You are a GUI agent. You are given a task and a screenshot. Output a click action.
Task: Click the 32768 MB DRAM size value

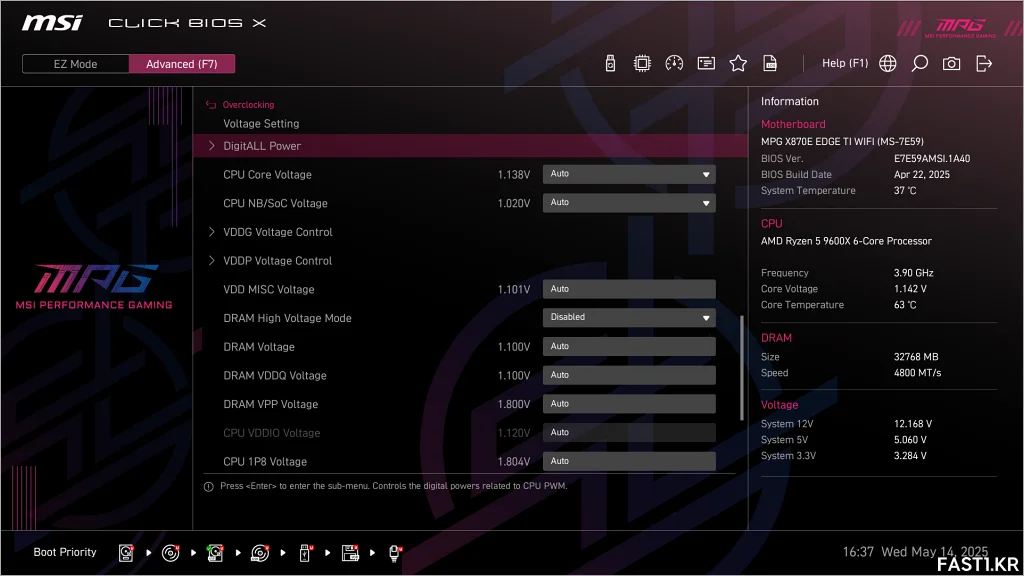(916, 357)
